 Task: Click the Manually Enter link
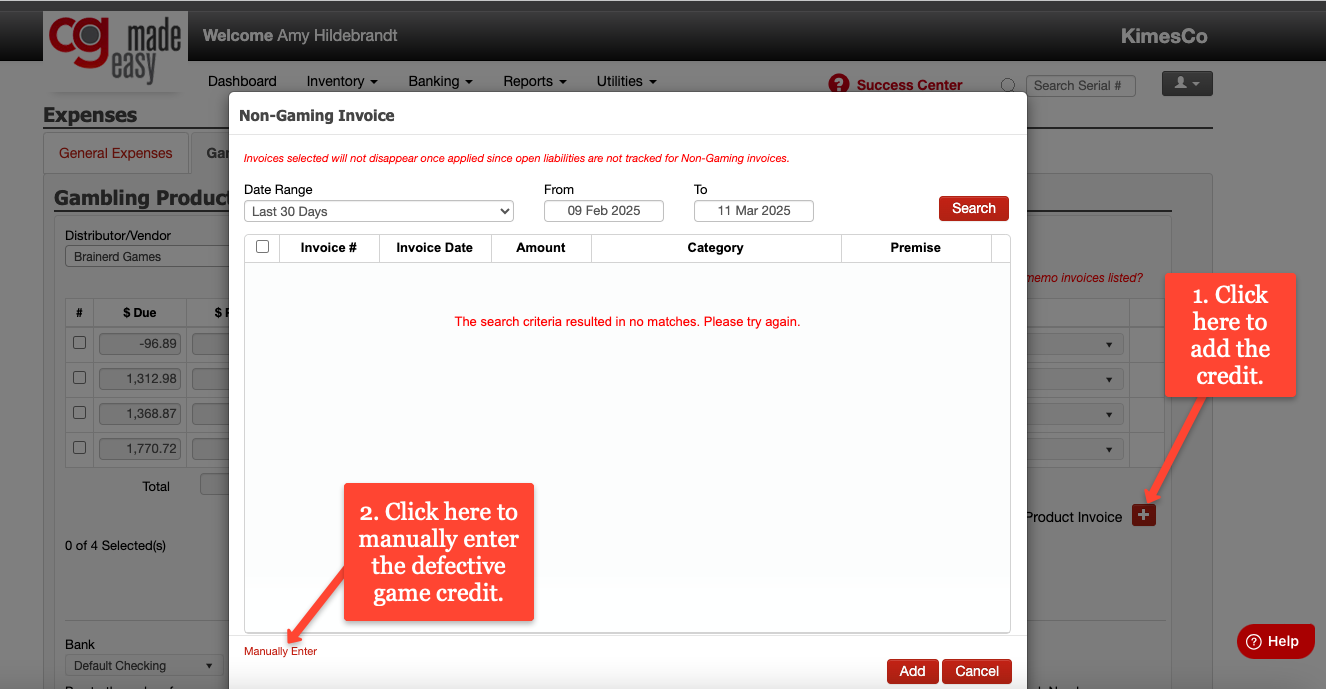[x=280, y=651]
